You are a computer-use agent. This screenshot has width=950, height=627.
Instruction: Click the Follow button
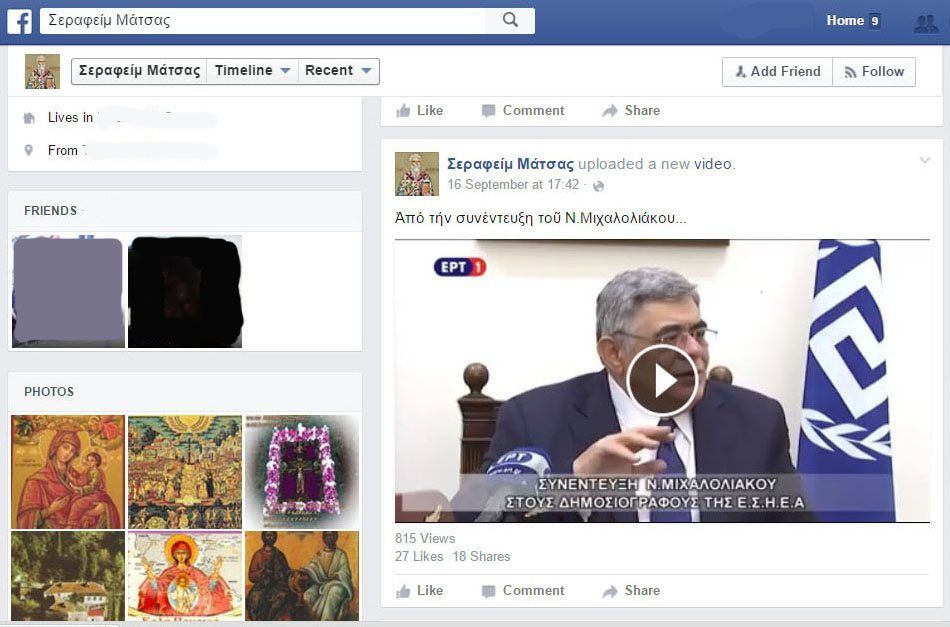point(874,71)
